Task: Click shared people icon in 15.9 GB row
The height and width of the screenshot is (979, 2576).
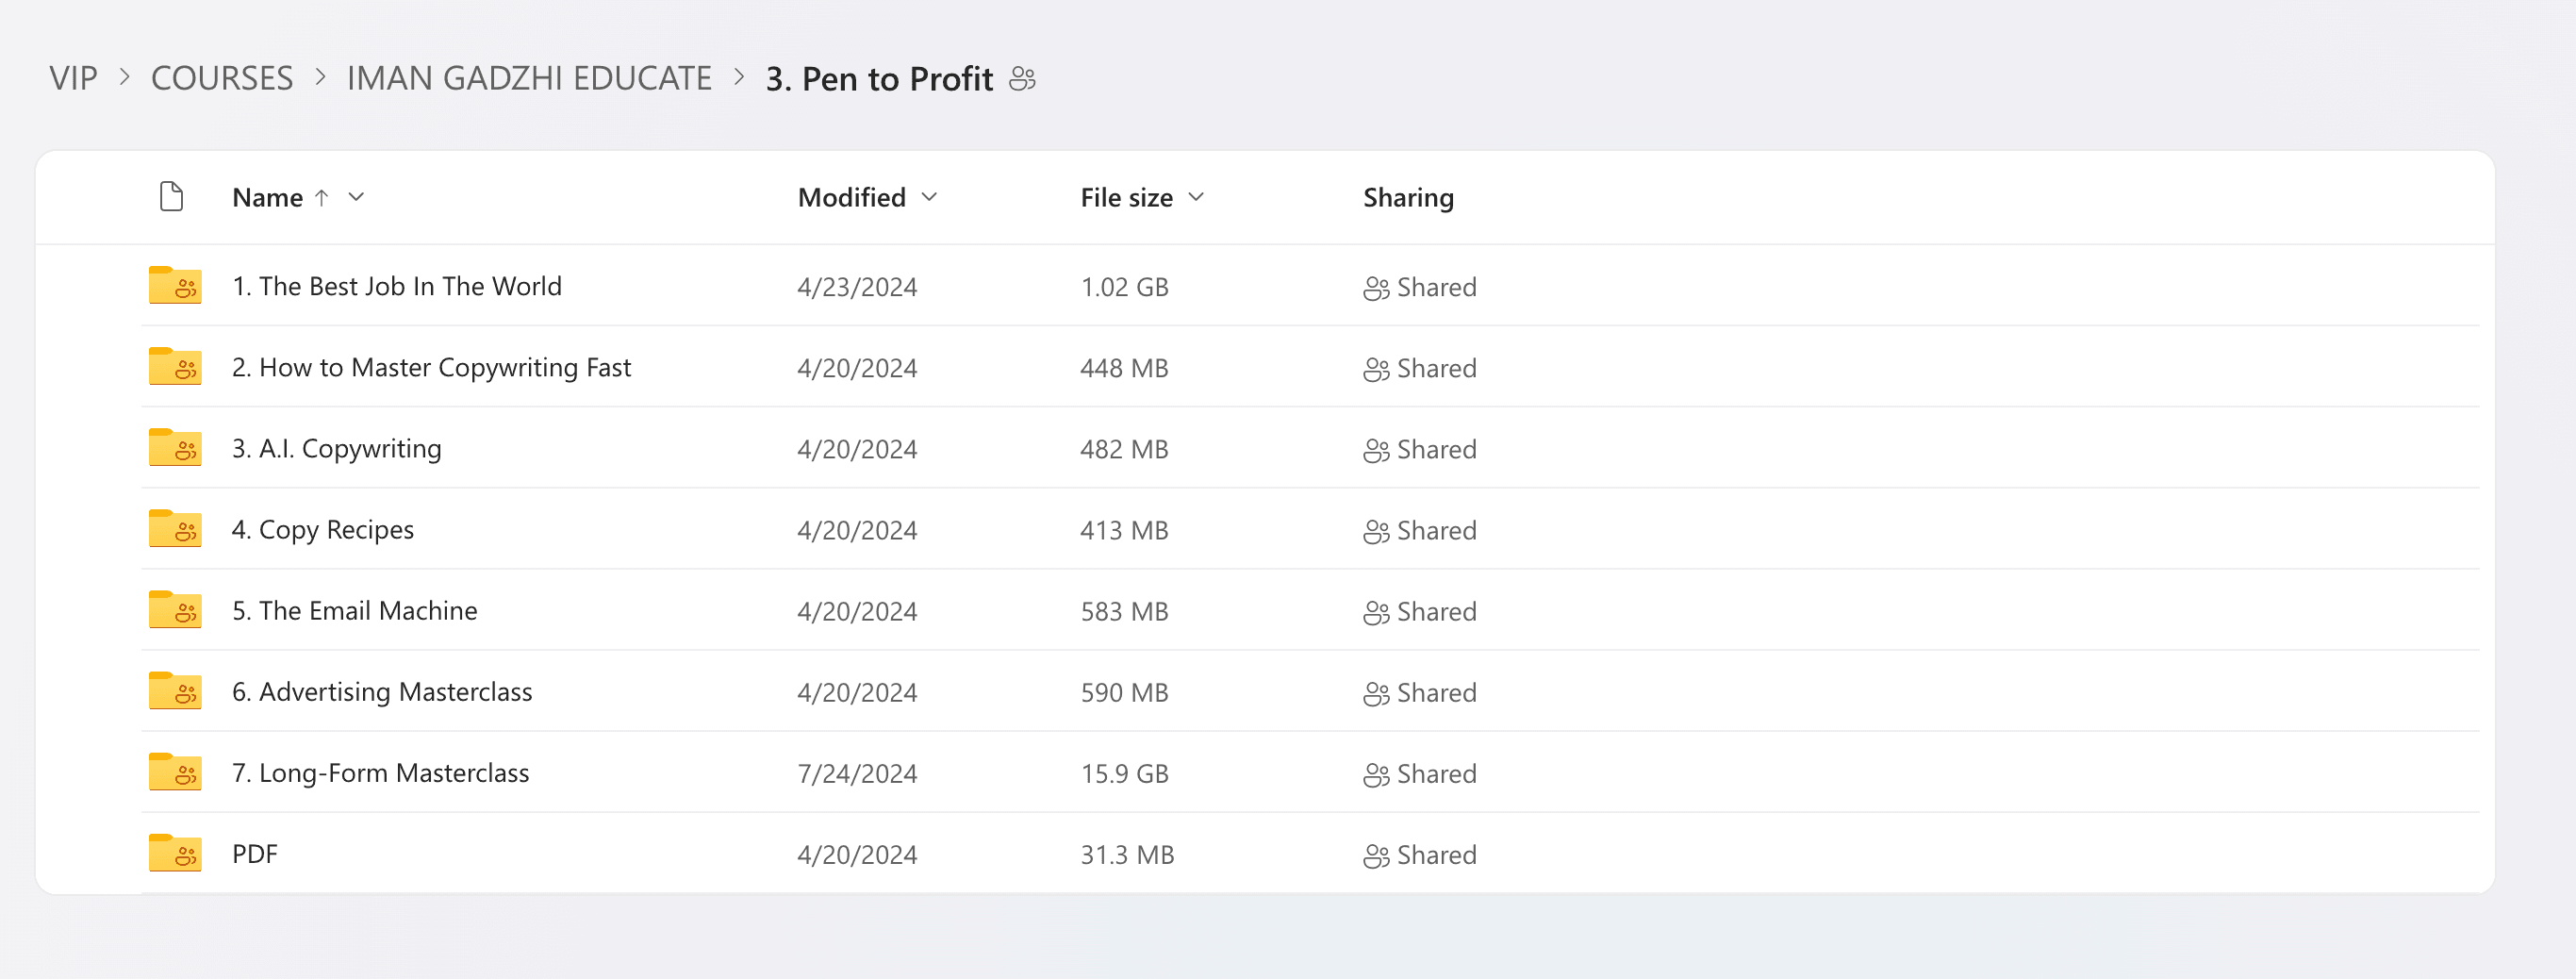Action: tap(1376, 774)
